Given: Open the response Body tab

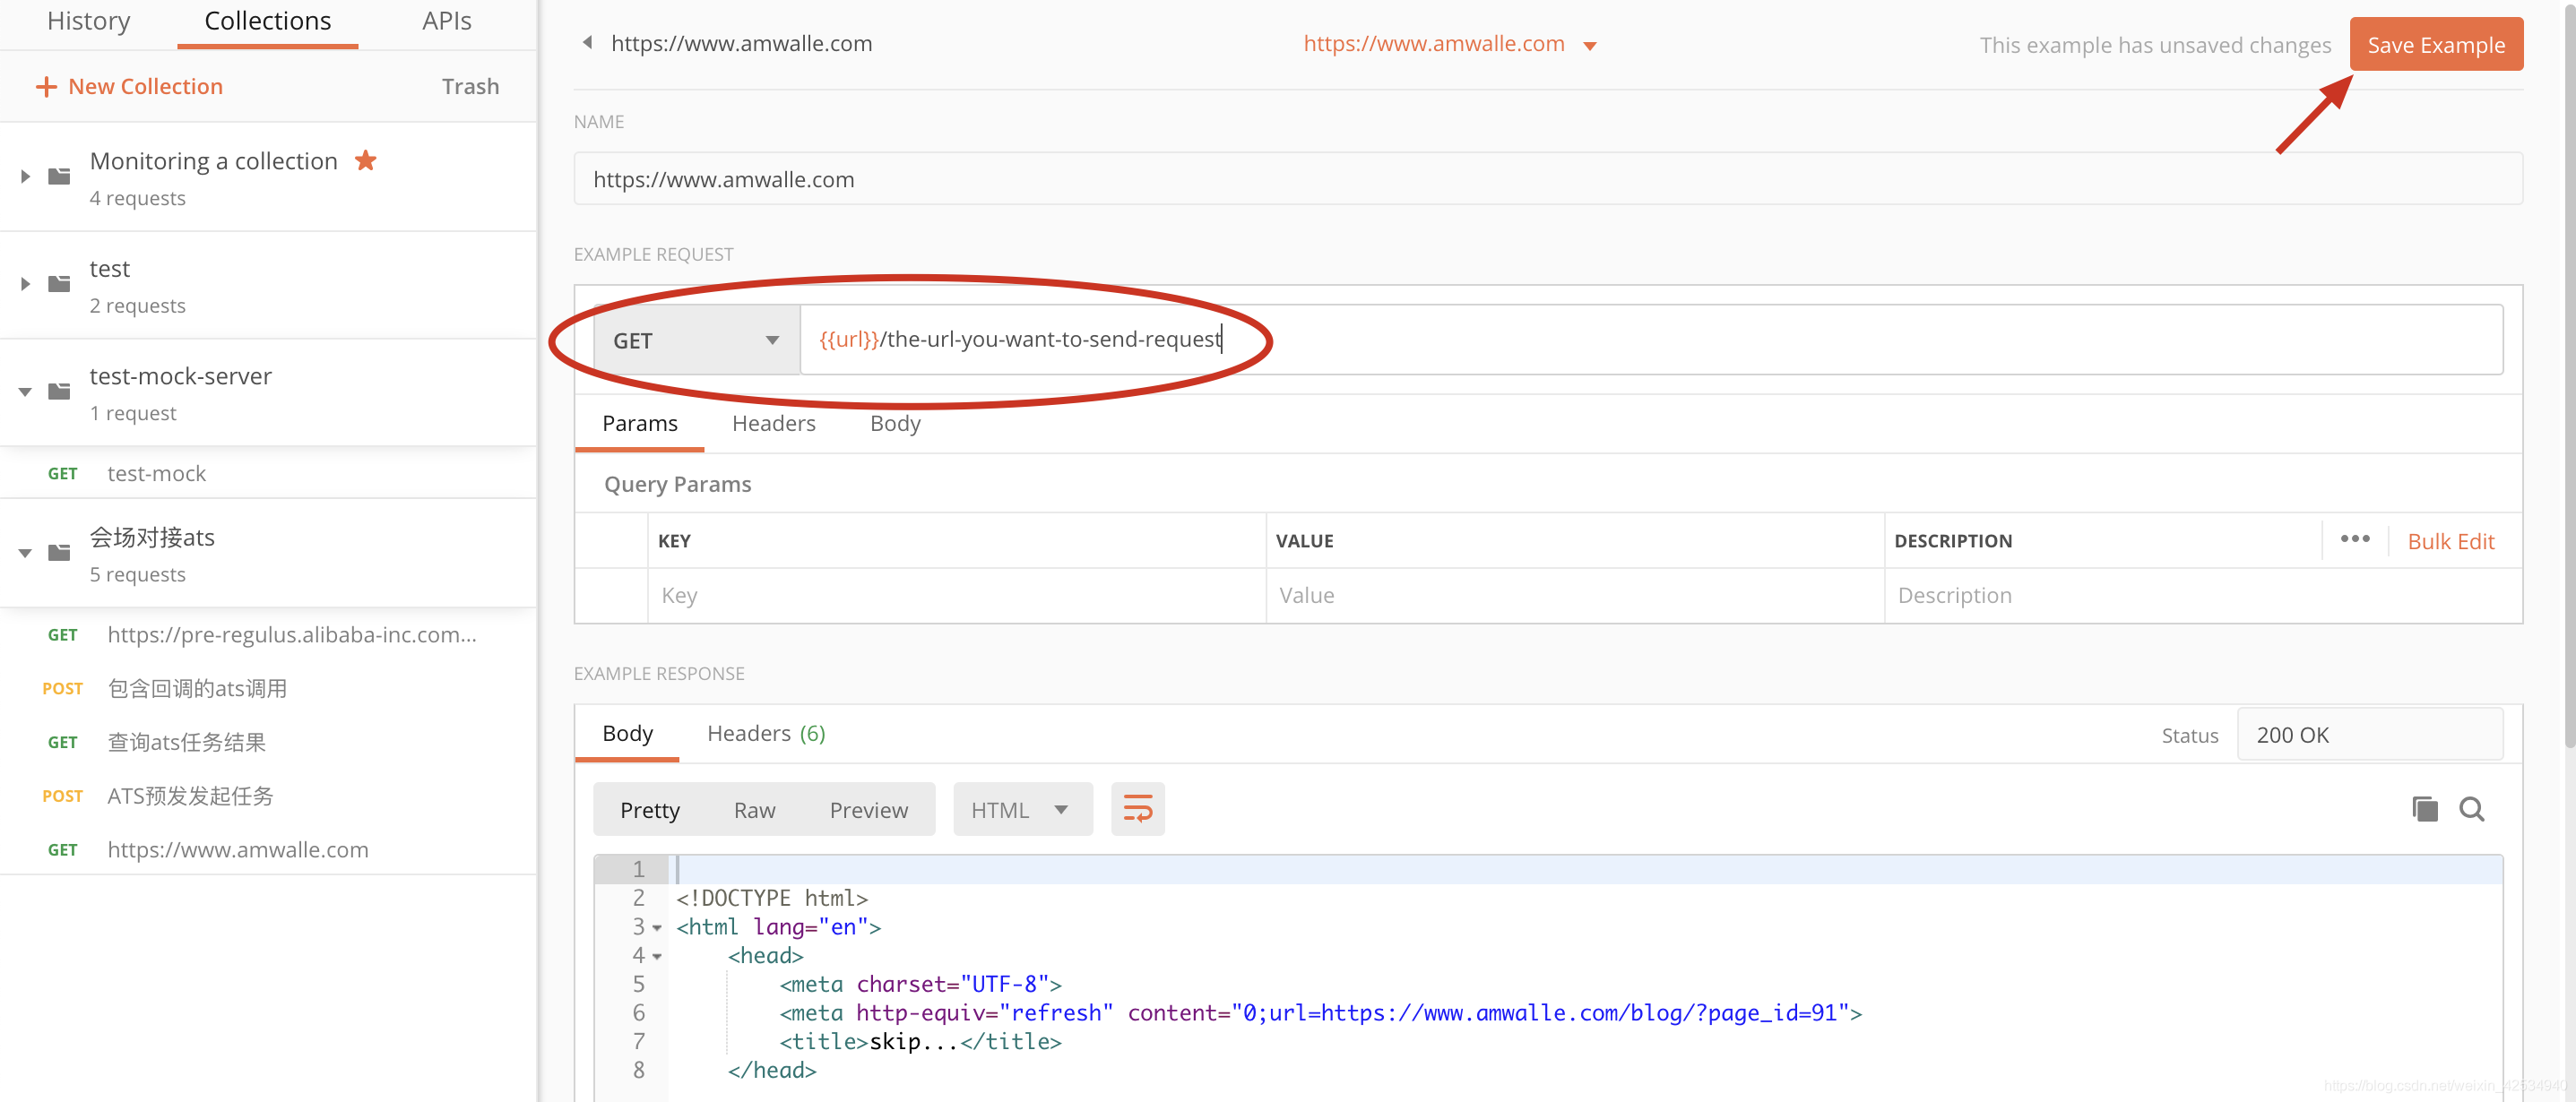Looking at the screenshot, I should point(627,733).
